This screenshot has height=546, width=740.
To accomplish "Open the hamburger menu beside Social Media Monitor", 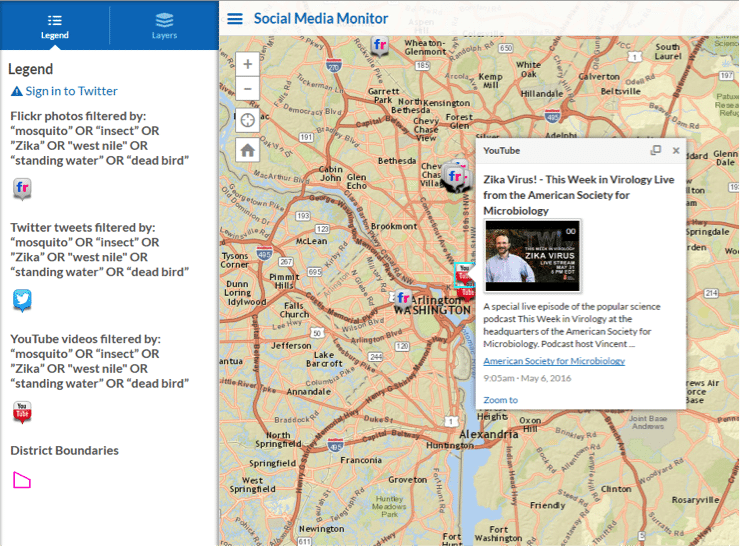I will 235,18.
